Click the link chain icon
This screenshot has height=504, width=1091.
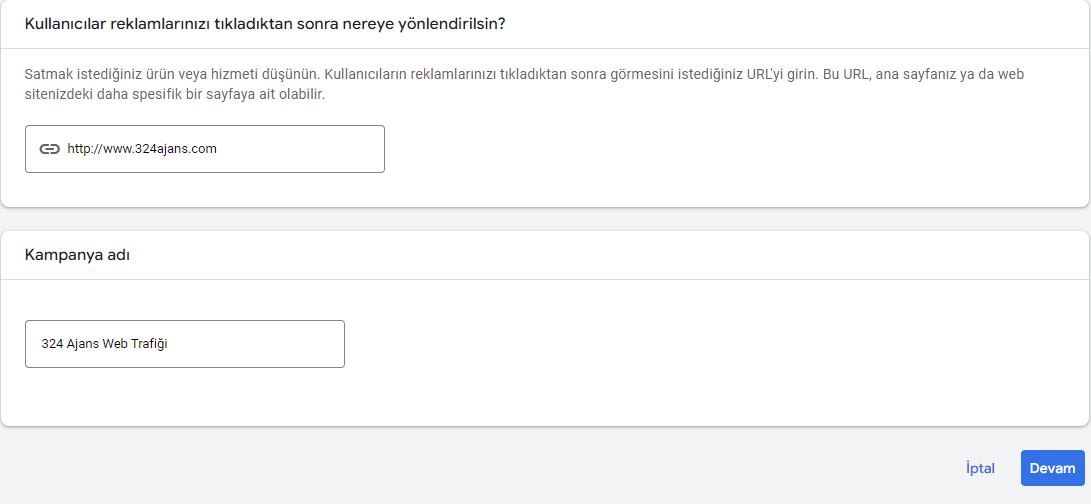50,149
